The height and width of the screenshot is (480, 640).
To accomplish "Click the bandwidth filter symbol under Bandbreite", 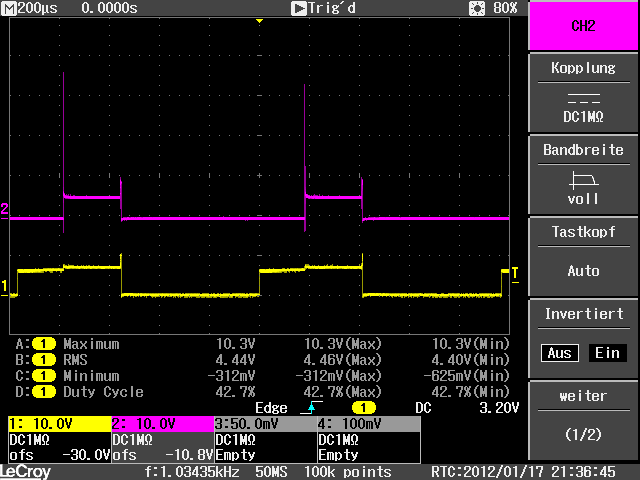I will pos(583,180).
